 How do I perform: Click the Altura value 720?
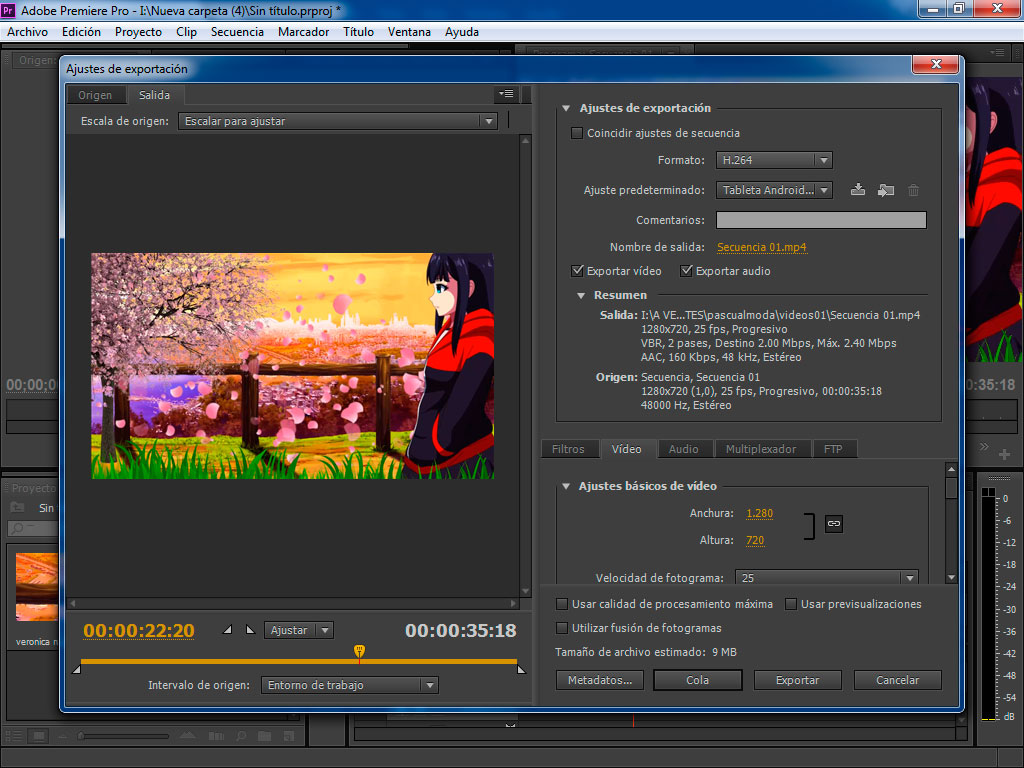pos(755,540)
